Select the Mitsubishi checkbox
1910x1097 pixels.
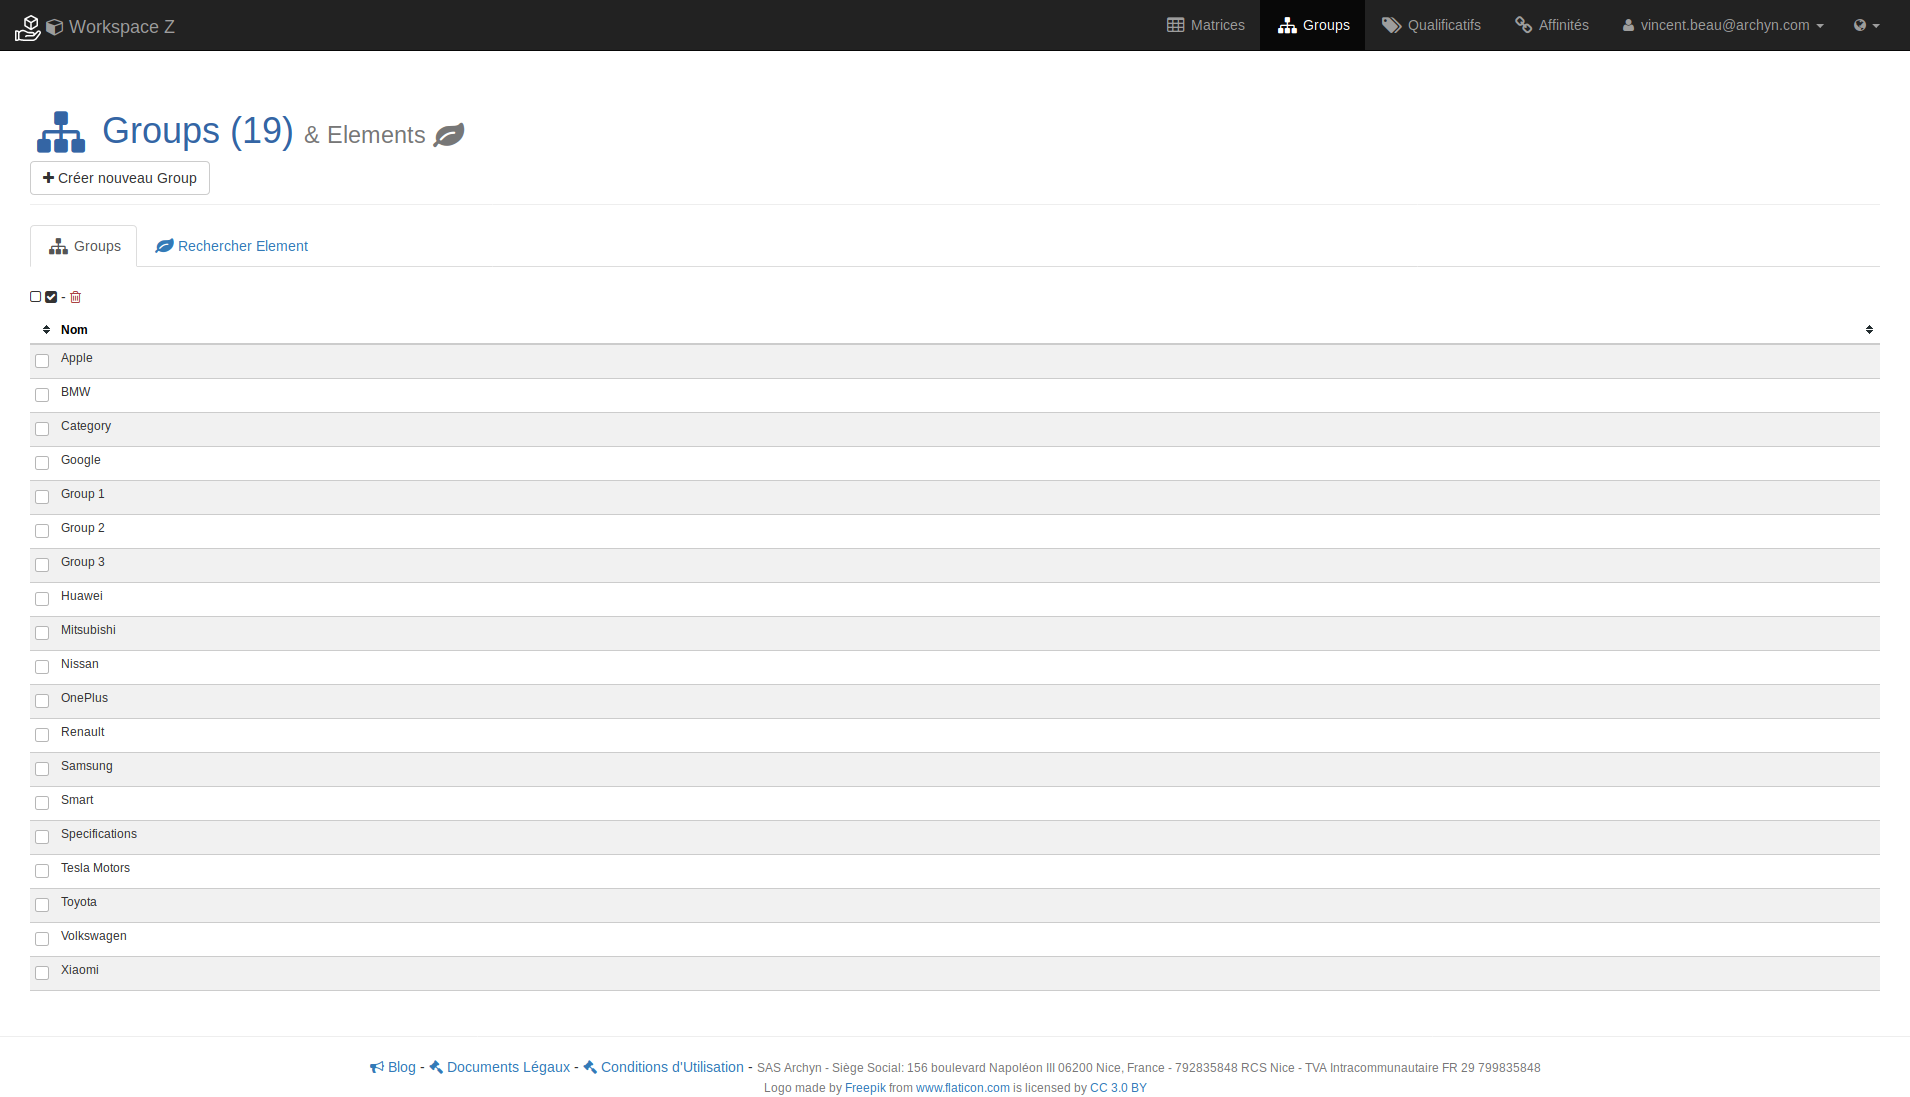[x=42, y=633]
